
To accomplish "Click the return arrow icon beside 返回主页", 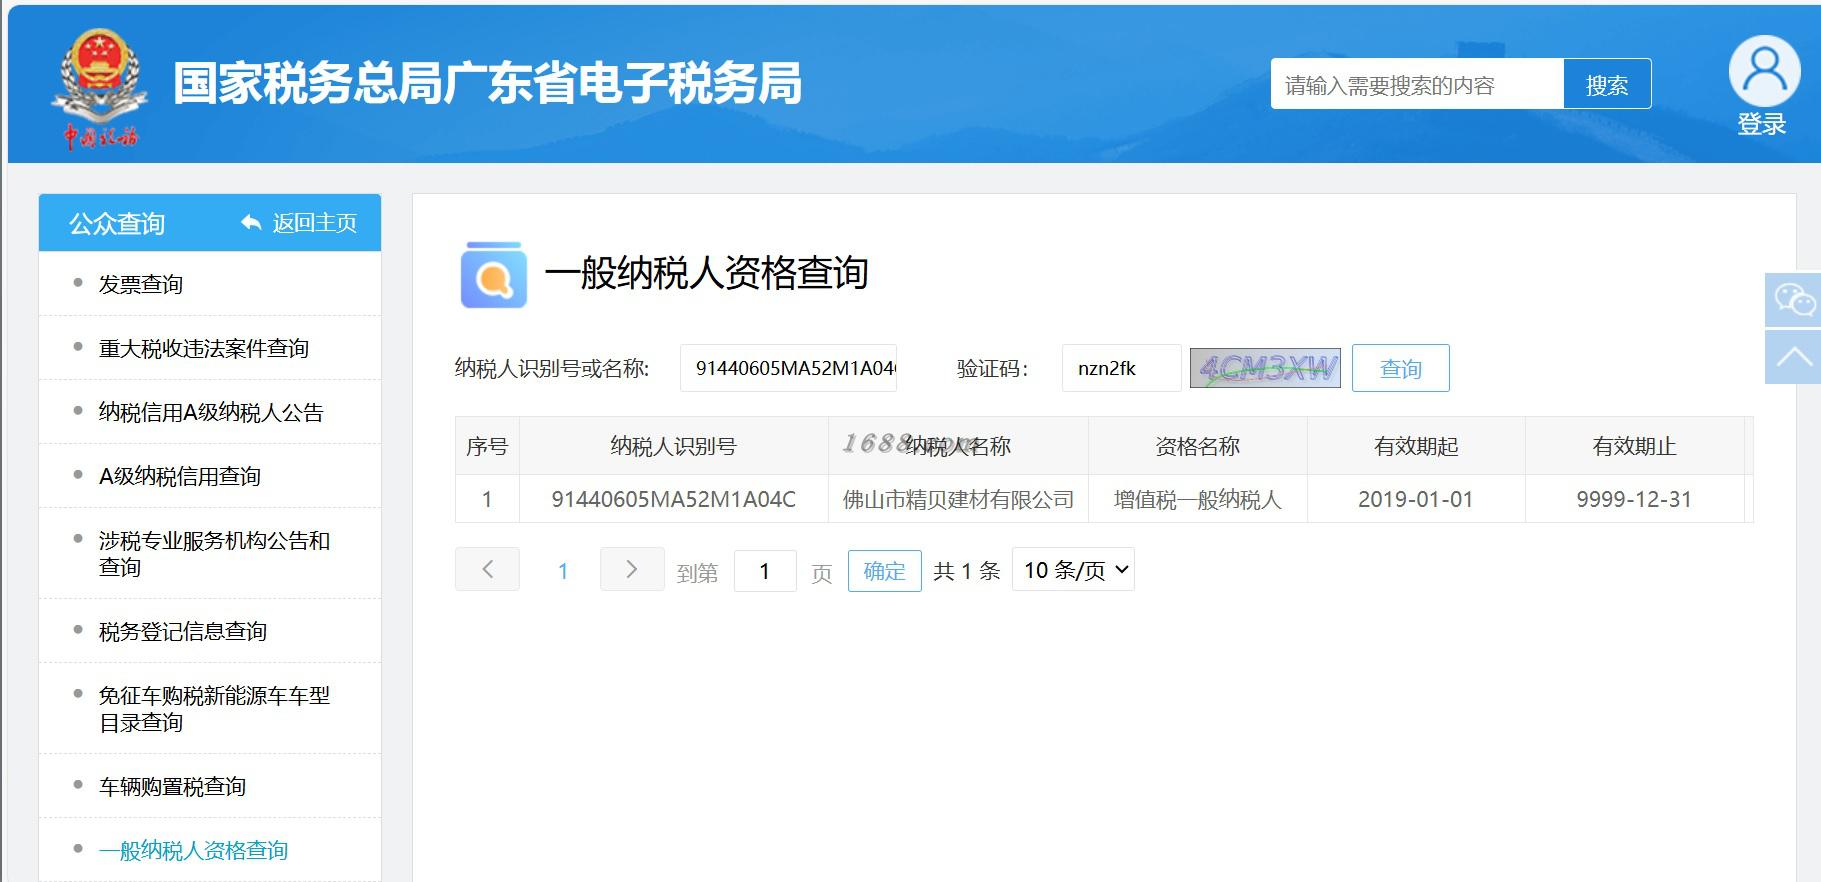I will pos(251,223).
